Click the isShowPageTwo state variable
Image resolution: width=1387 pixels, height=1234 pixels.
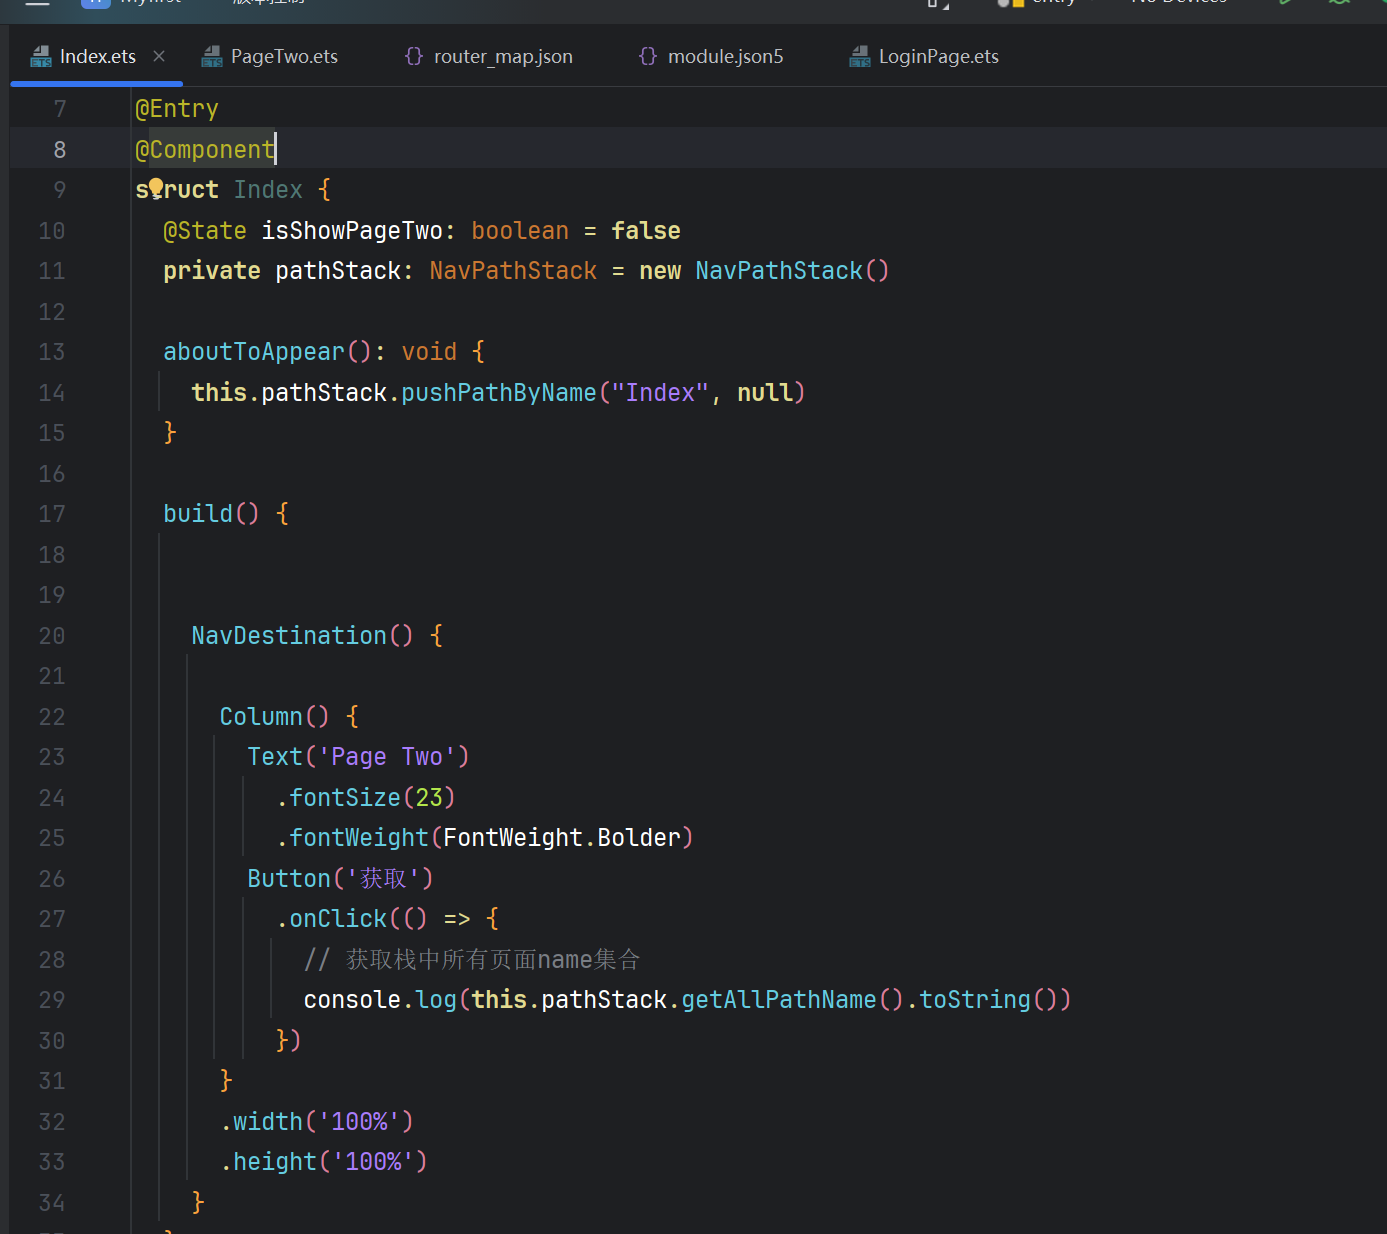tap(352, 231)
